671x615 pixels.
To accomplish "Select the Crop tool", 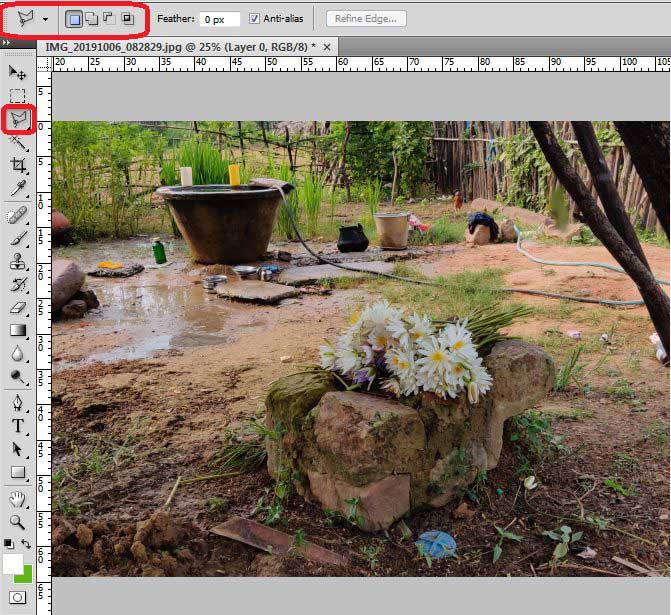I will click(18, 165).
